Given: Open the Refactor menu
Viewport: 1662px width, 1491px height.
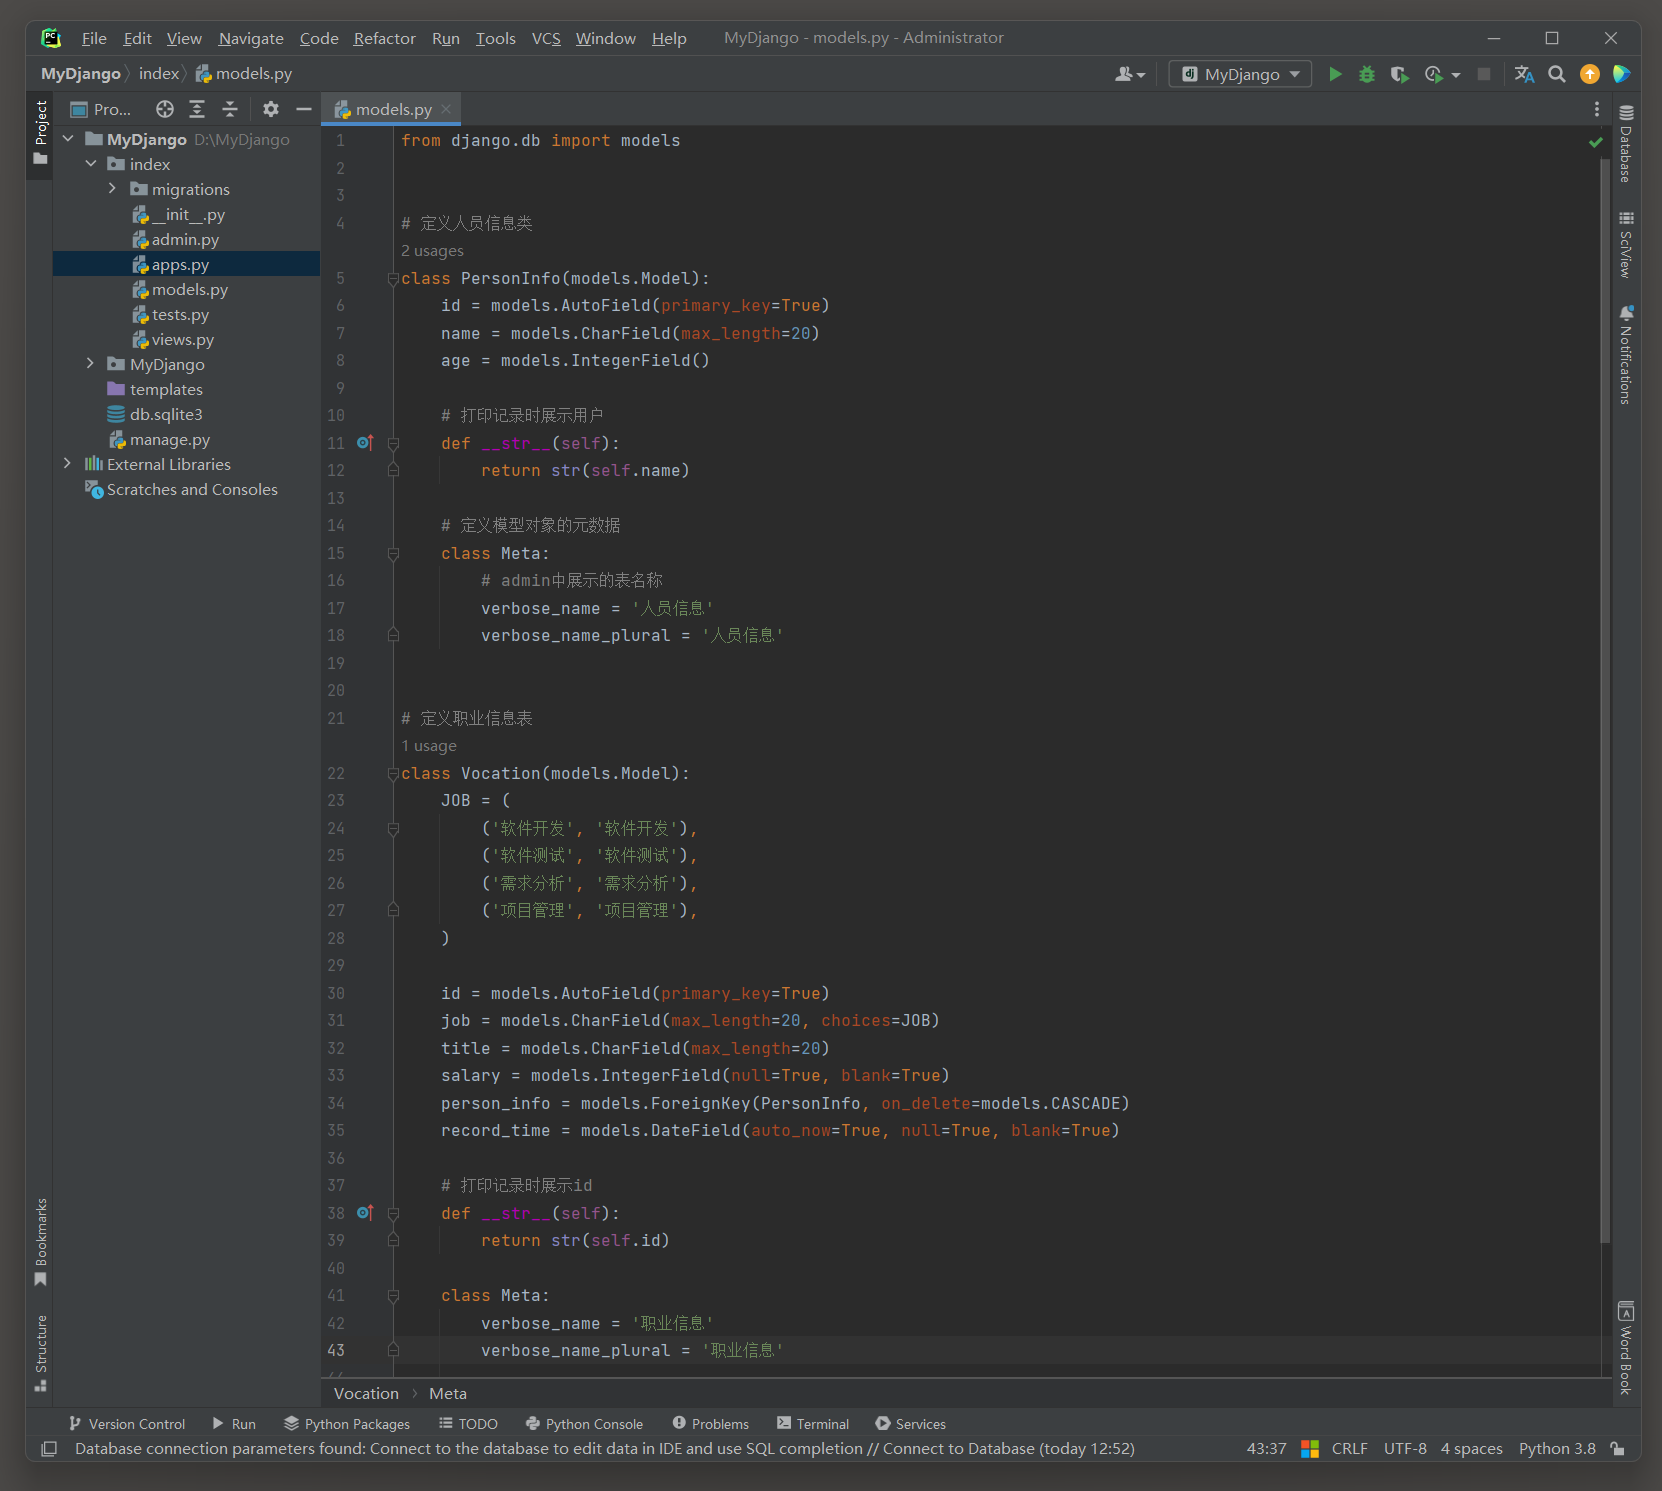Looking at the screenshot, I should click(384, 38).
